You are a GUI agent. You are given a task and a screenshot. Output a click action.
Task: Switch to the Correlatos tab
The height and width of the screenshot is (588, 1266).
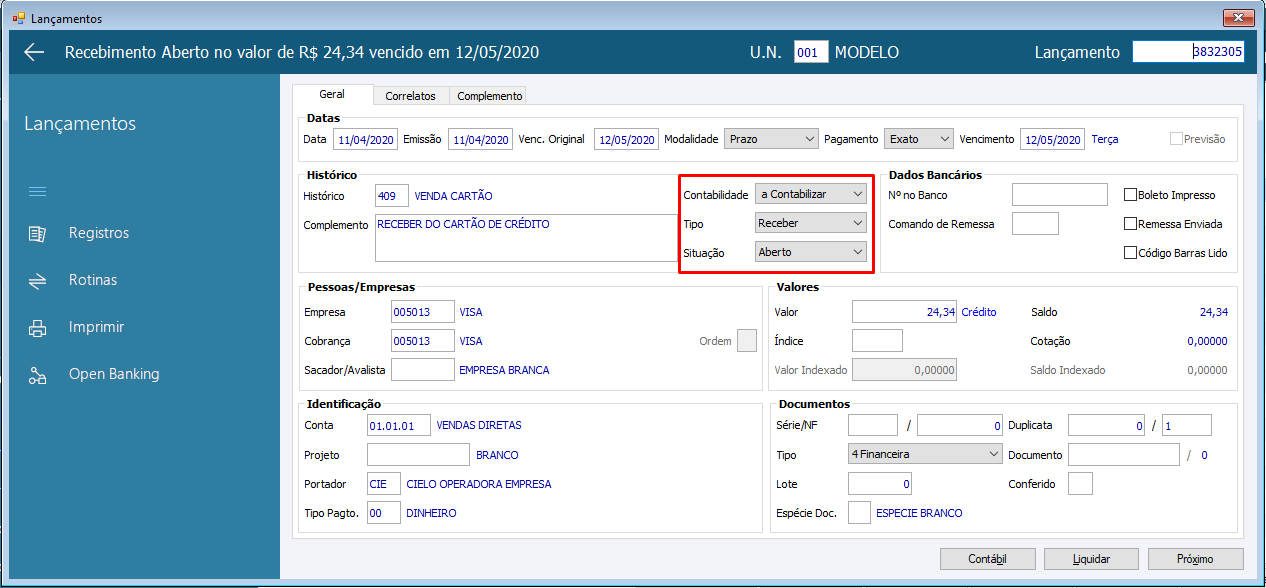pos(411,96)
